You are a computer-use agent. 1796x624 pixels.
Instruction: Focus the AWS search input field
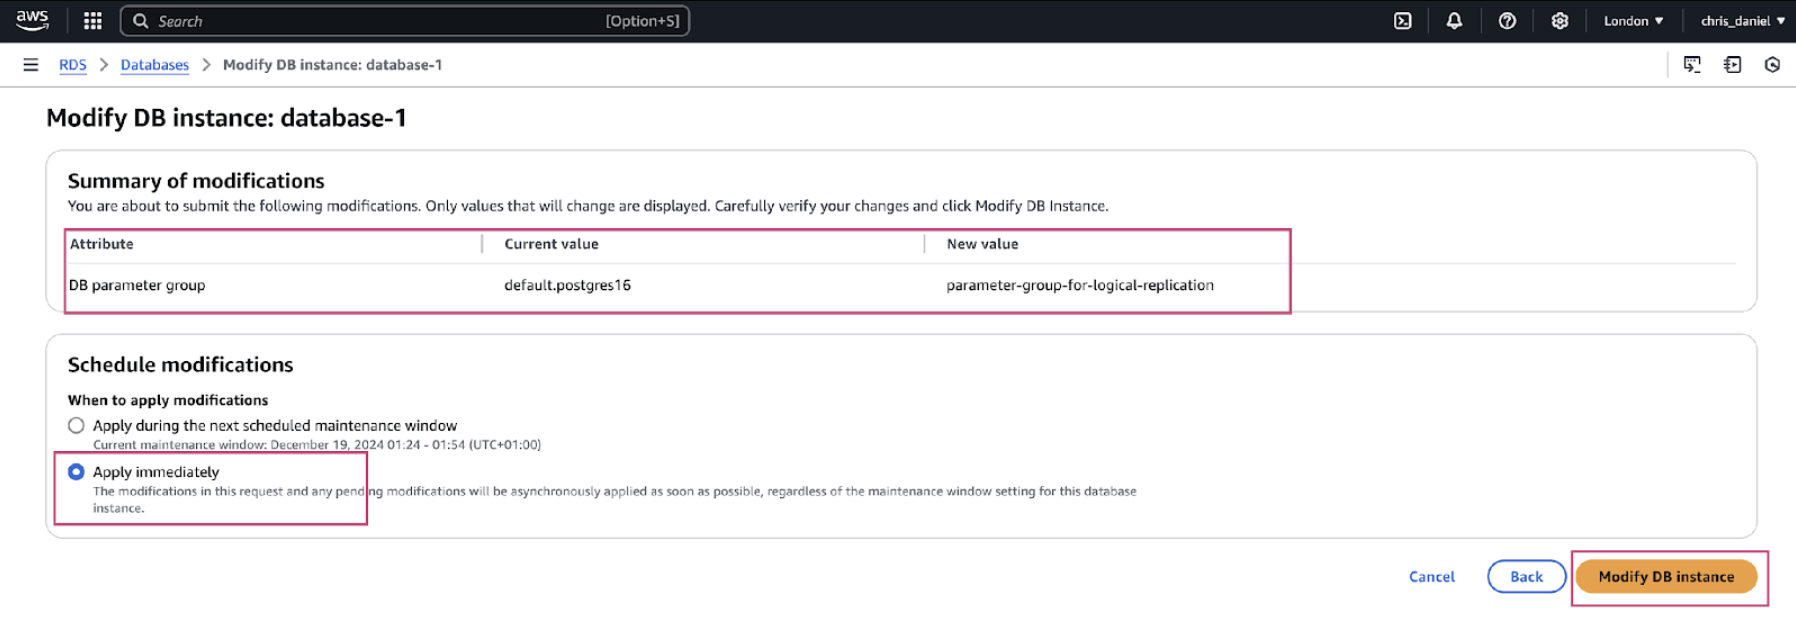point(404,21)
